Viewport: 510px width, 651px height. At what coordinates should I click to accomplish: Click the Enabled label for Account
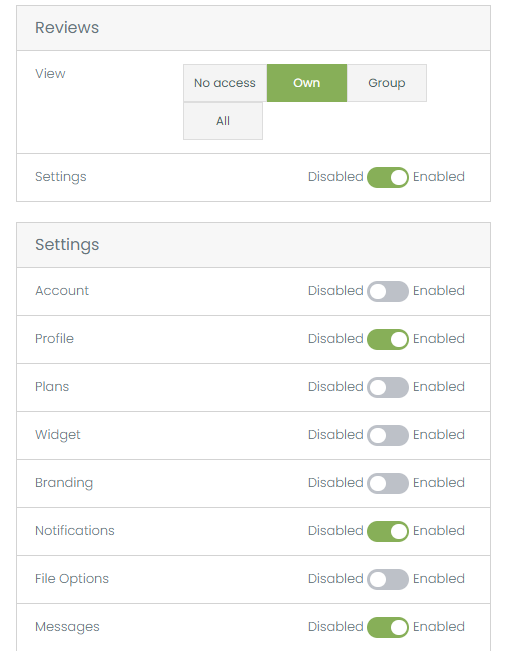coord(439,291)
